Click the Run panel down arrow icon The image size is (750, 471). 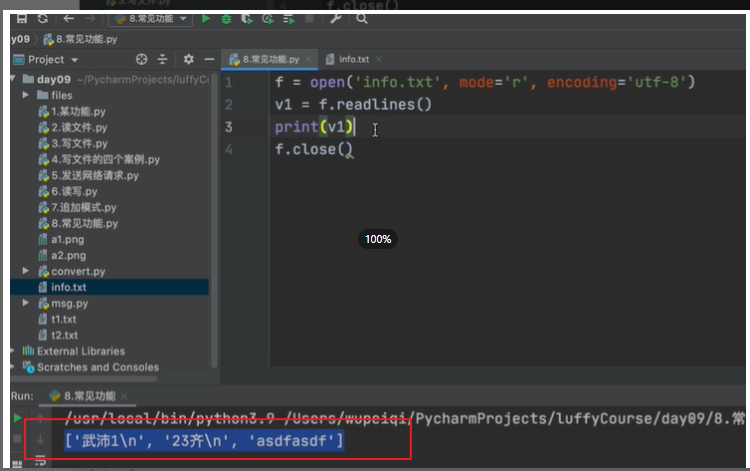[x=41, y=439]
